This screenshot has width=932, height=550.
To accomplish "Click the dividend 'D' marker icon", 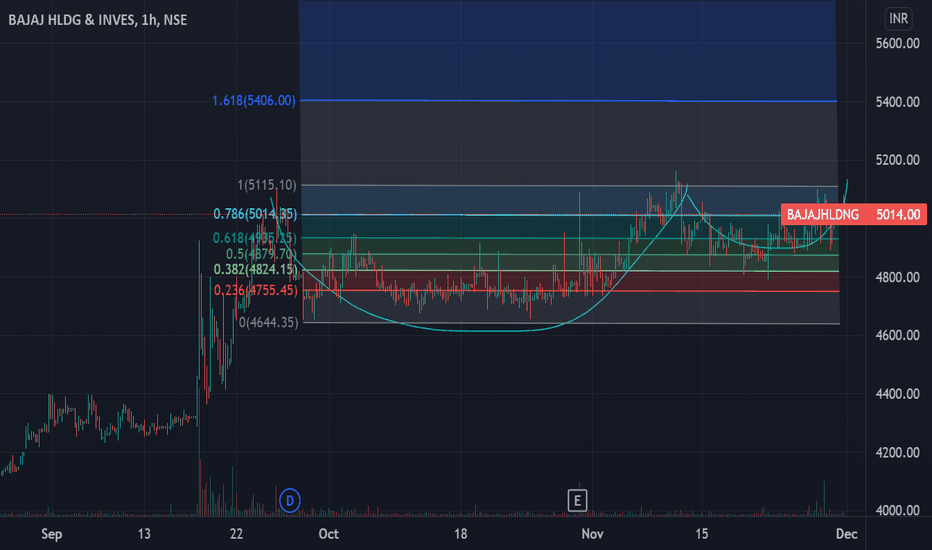I will (289, 501).
